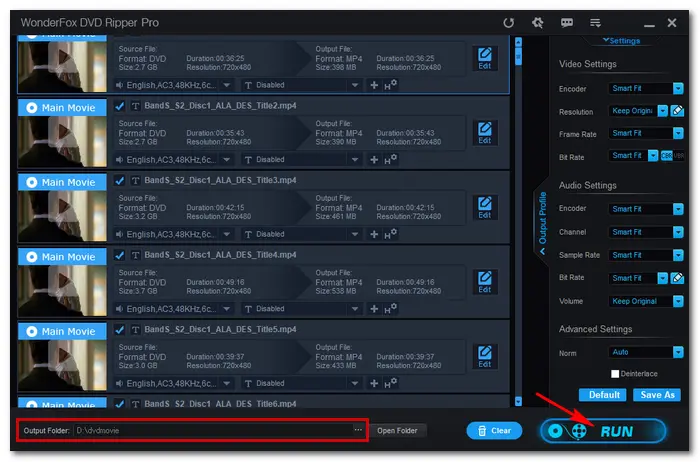The image size is (700, 462).
Task: Open the video Encoder dropdown
Action: coord(678,88)
